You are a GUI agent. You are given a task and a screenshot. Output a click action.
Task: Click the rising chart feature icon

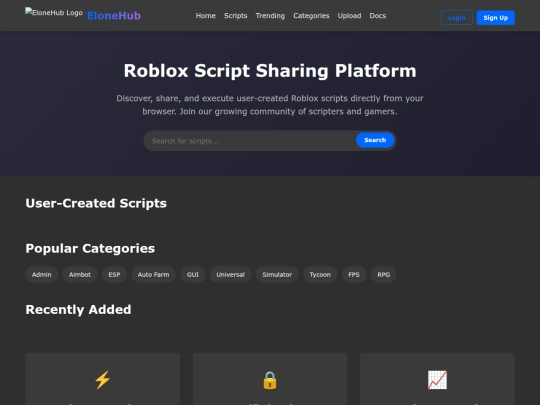(437, 380)
